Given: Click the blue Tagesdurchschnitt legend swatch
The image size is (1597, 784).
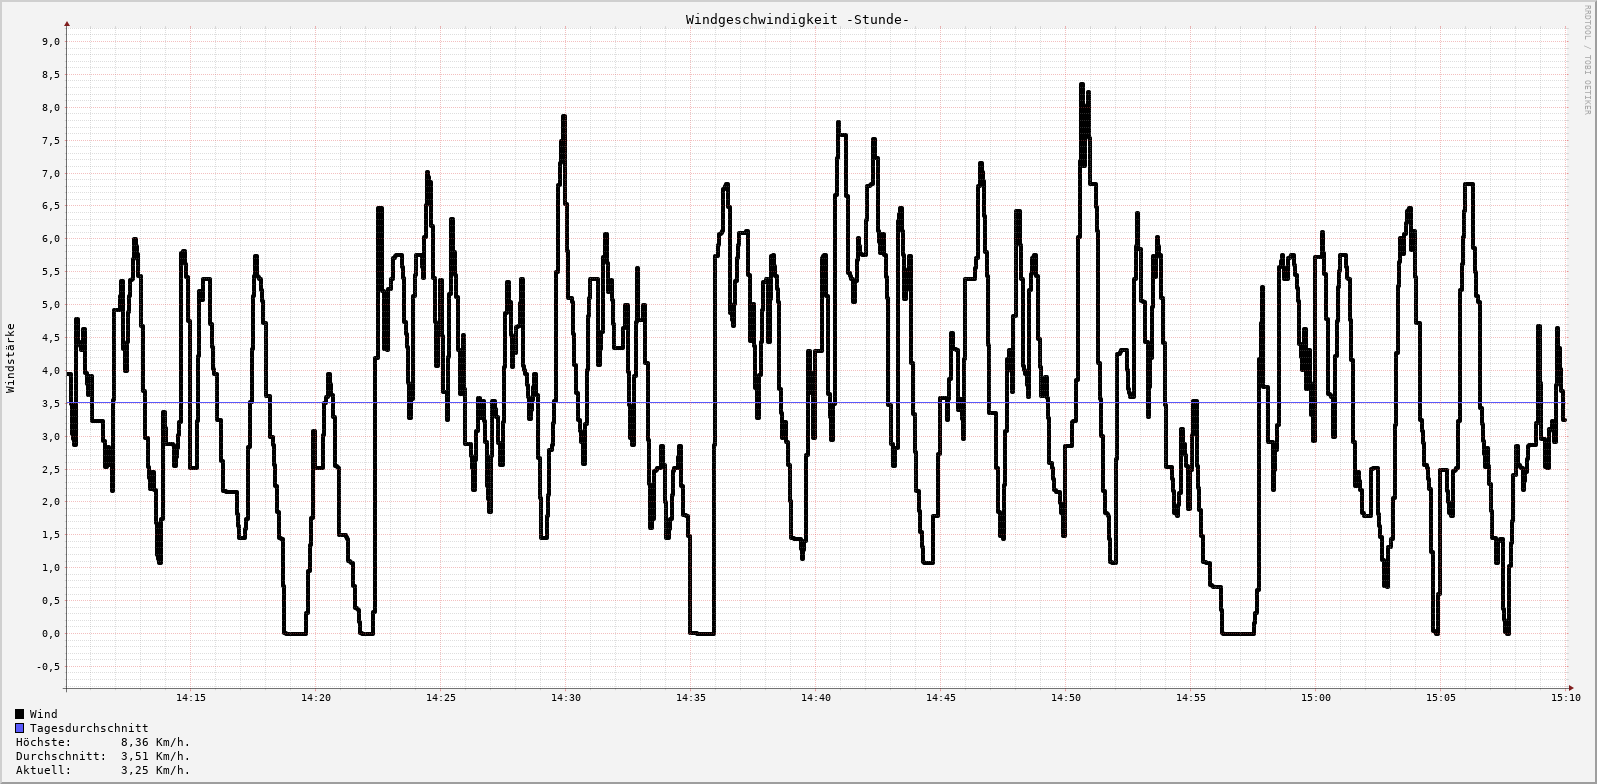Looking at the screenshot, I should coord(20,728).
